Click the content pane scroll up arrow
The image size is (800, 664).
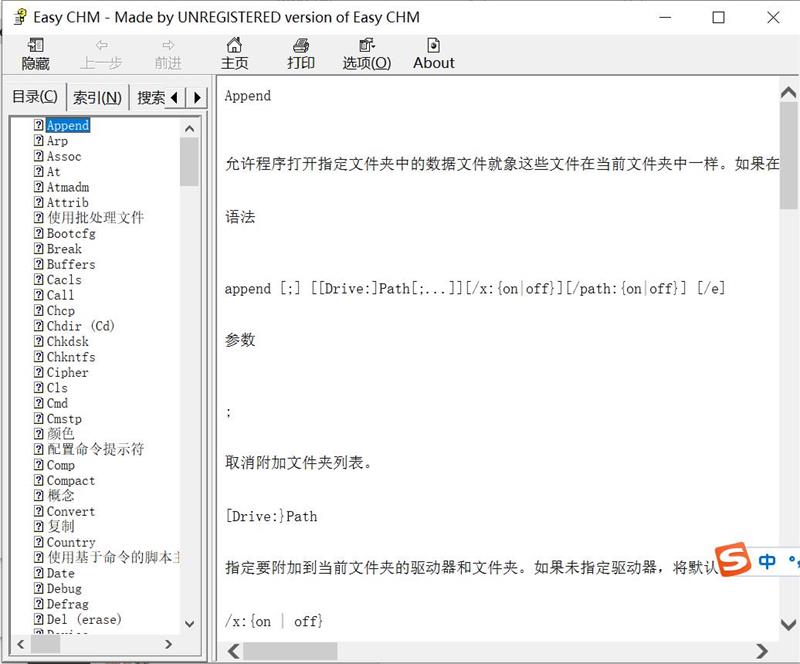[x=788, y=92]
